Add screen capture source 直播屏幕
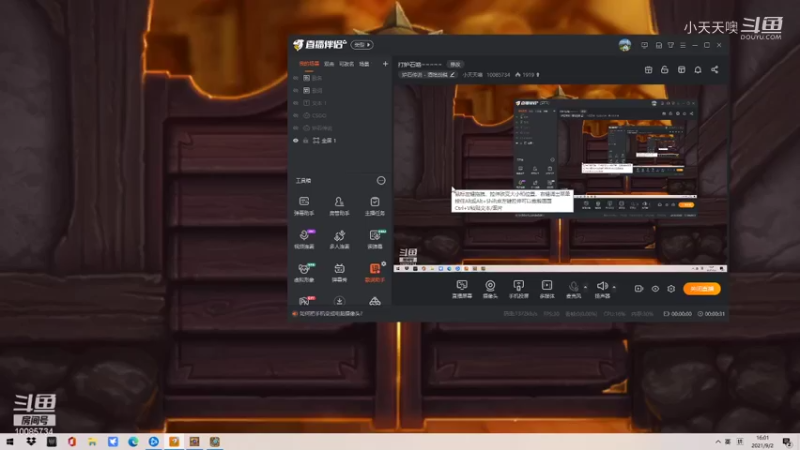This screenshot has width=800, height=450. pyautogui.click(x=462, y=289)
